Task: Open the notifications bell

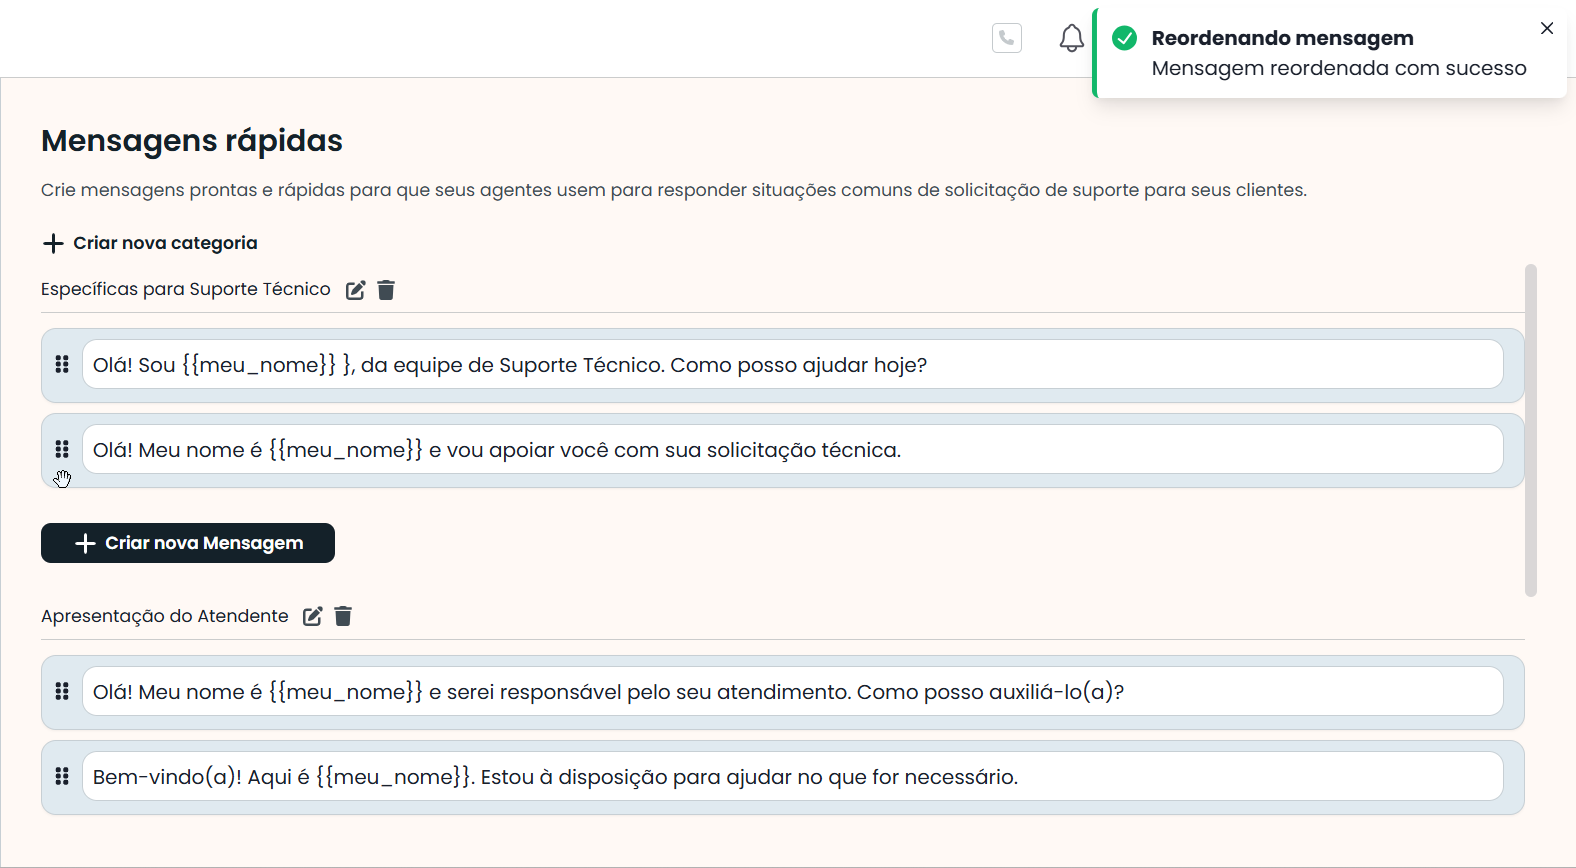Action: (1071, 38)
